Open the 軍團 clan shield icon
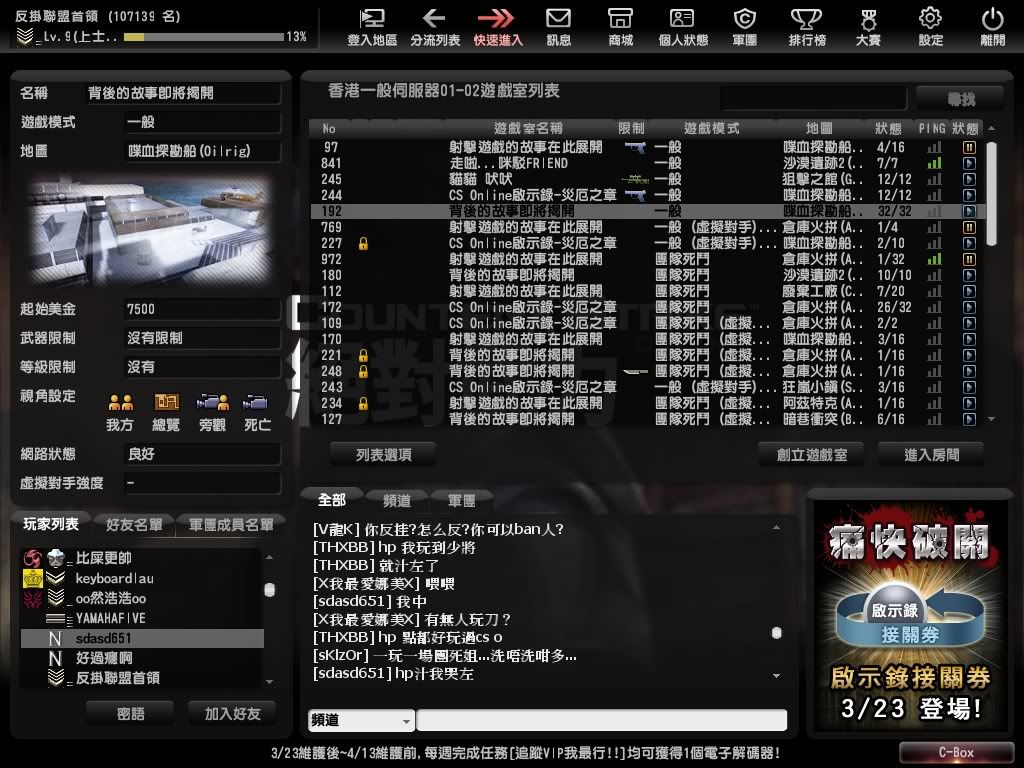The image size is (1024, 768). tap(744, 19)
